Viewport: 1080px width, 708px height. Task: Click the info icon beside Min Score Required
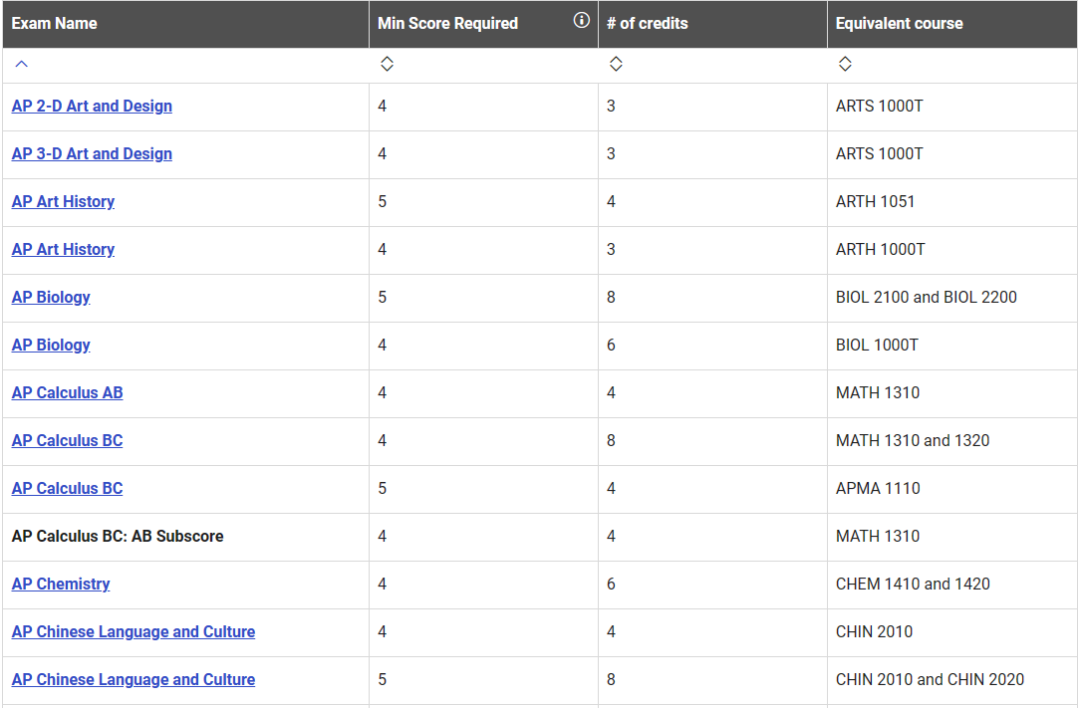click(581, 21)
